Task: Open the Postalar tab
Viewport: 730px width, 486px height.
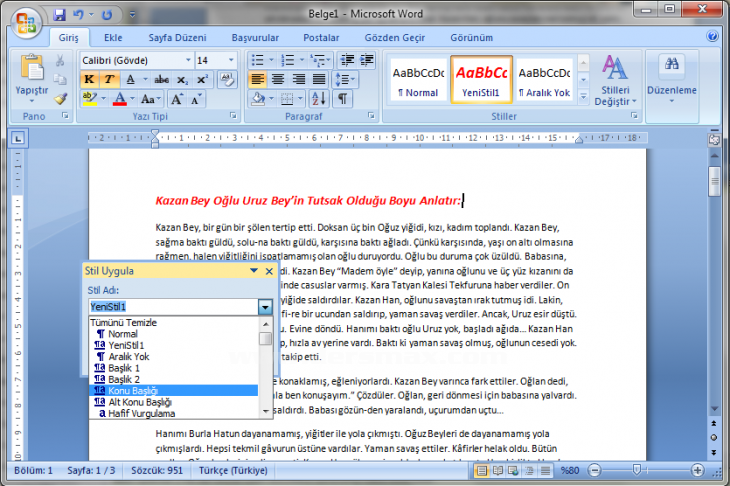Action: (x=321, y=38)
